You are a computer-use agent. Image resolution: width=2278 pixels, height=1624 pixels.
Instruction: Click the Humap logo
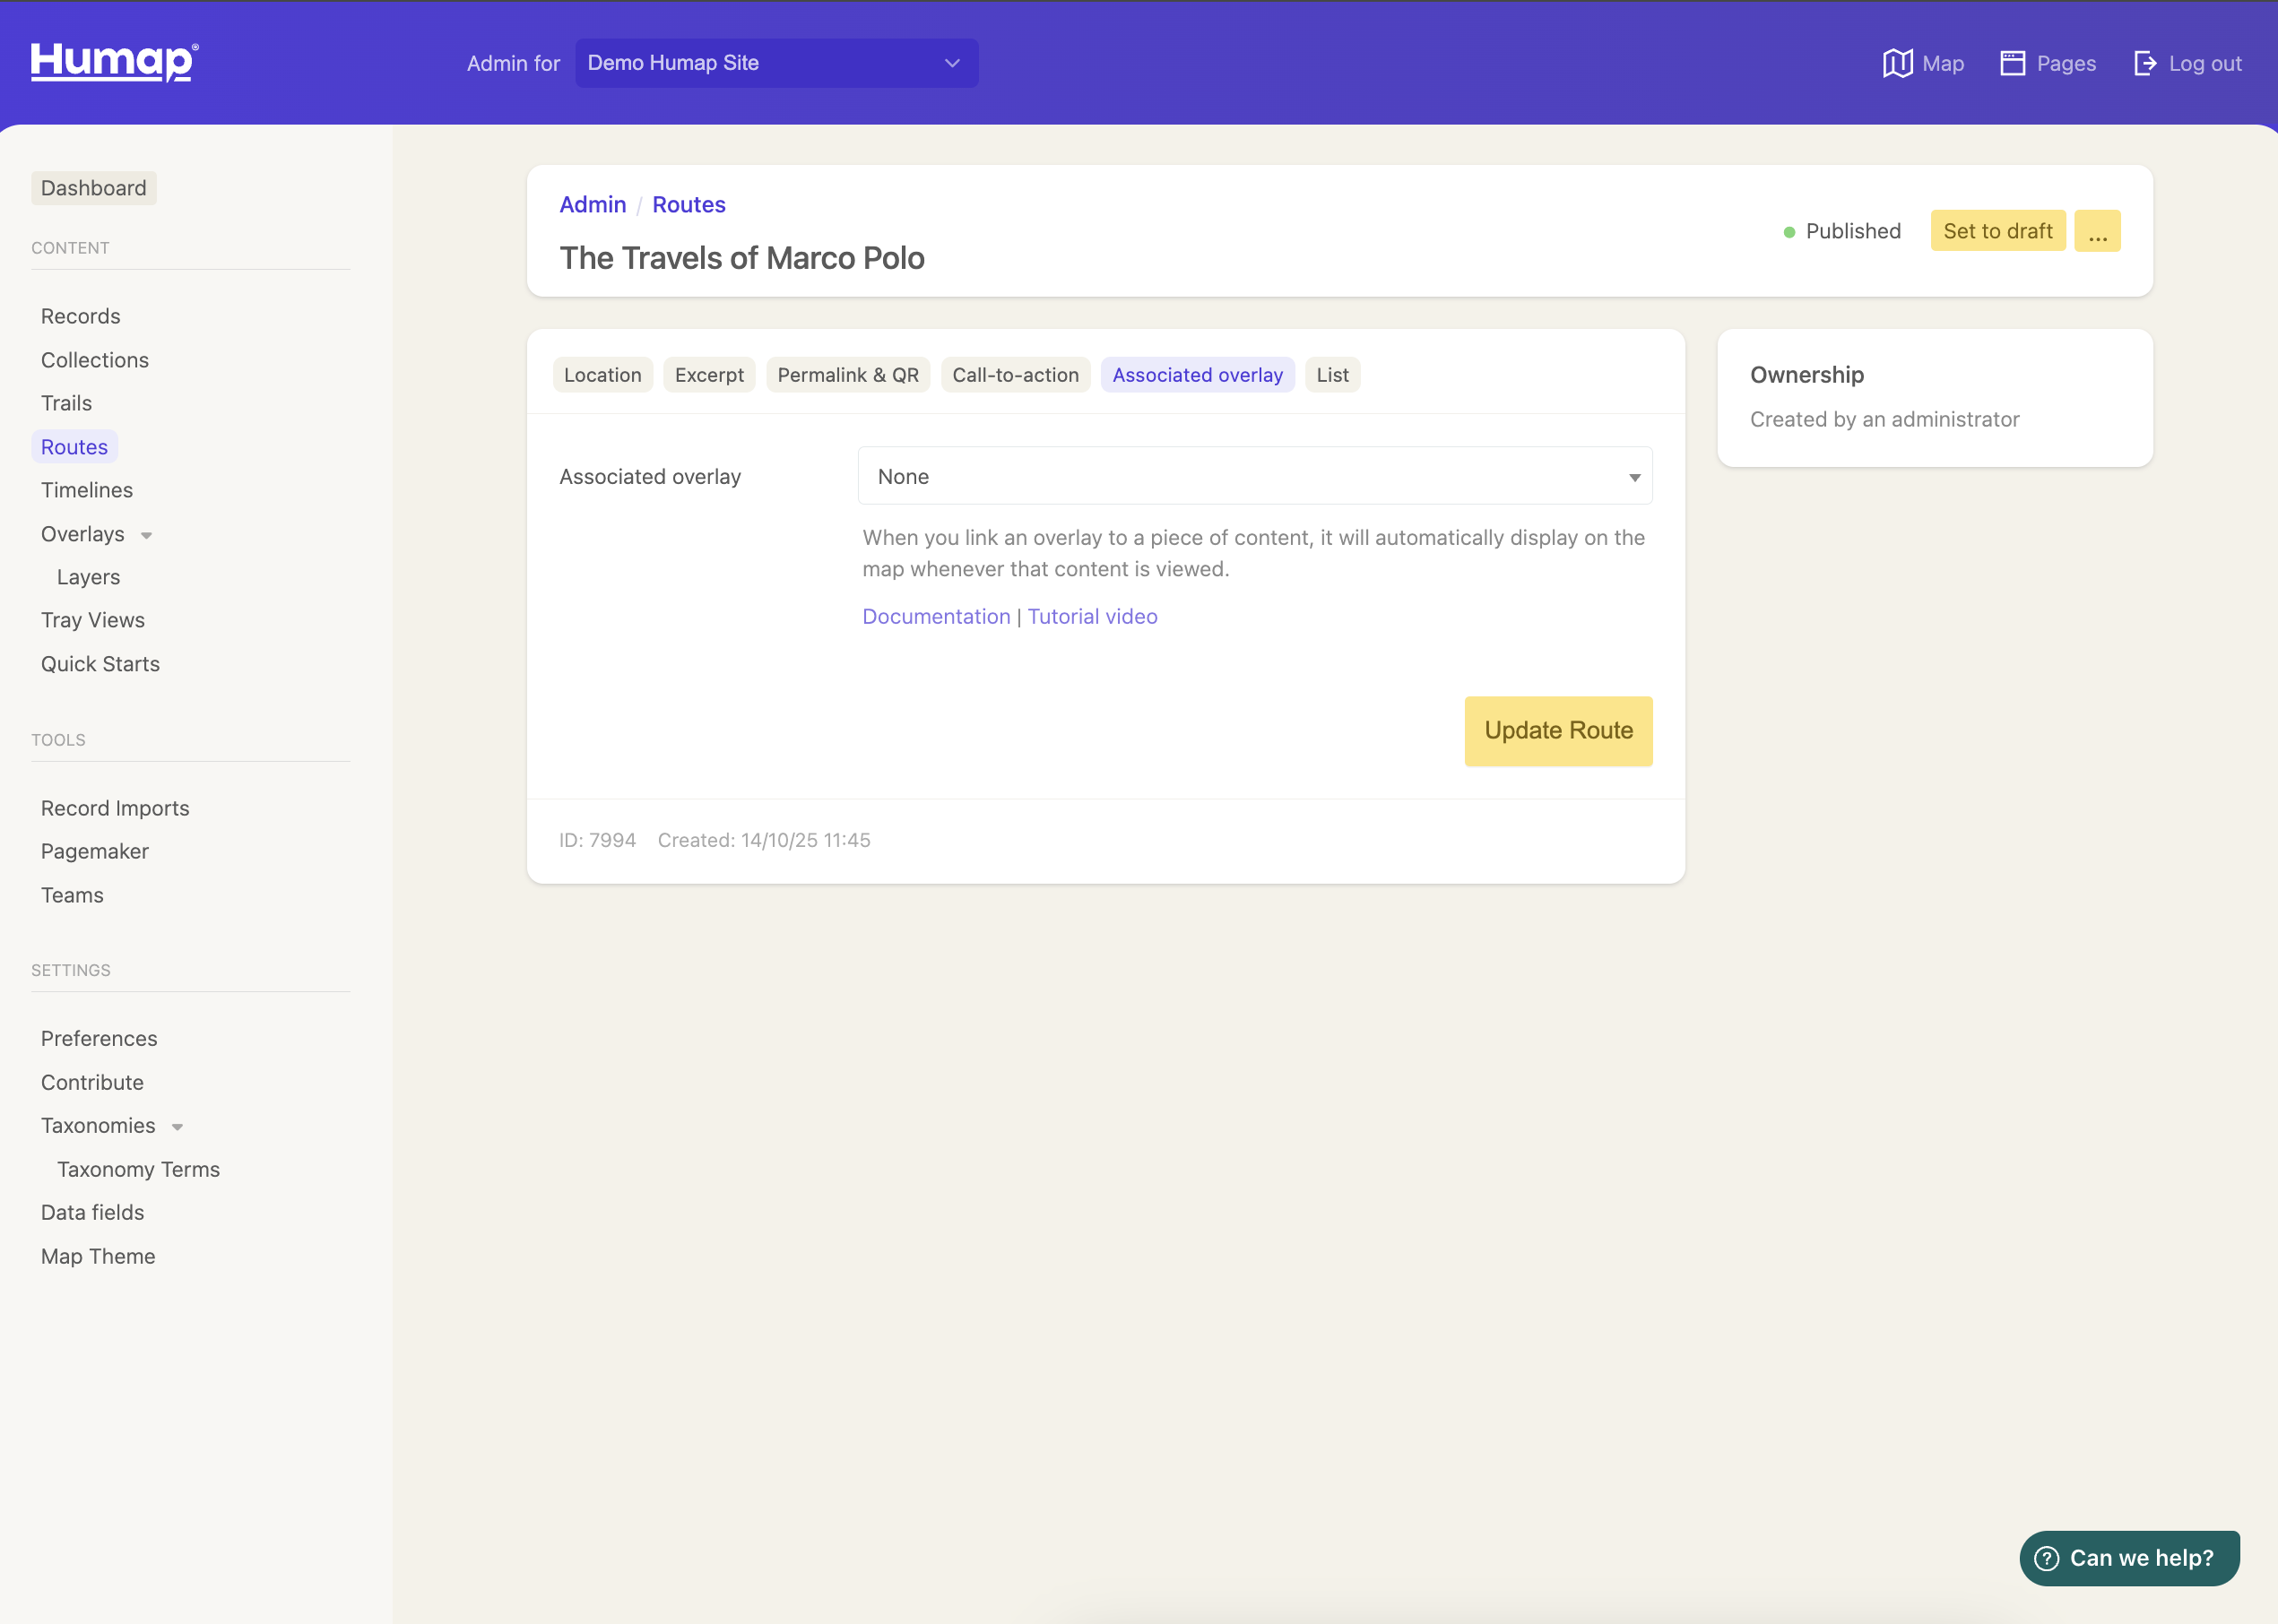tap(114, 62)
